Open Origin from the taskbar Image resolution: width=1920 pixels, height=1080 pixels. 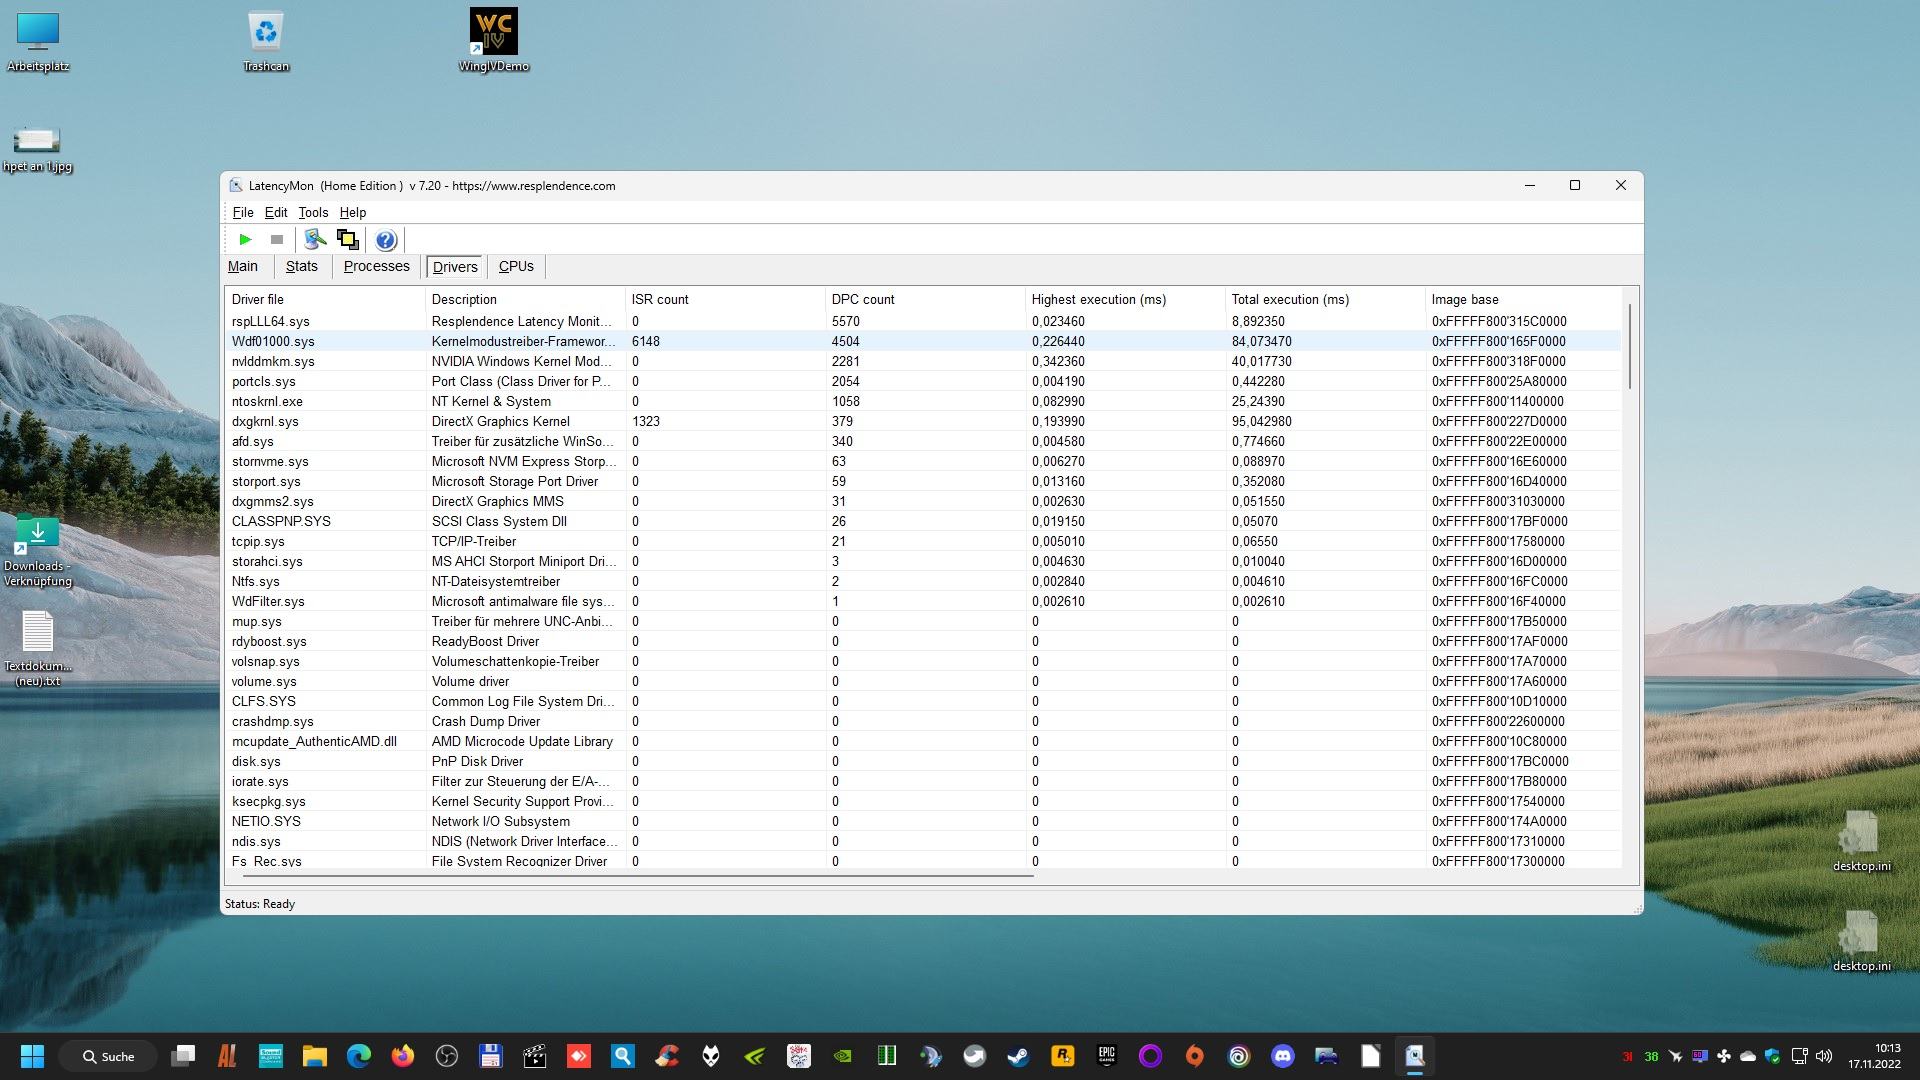[1195, 1056]
